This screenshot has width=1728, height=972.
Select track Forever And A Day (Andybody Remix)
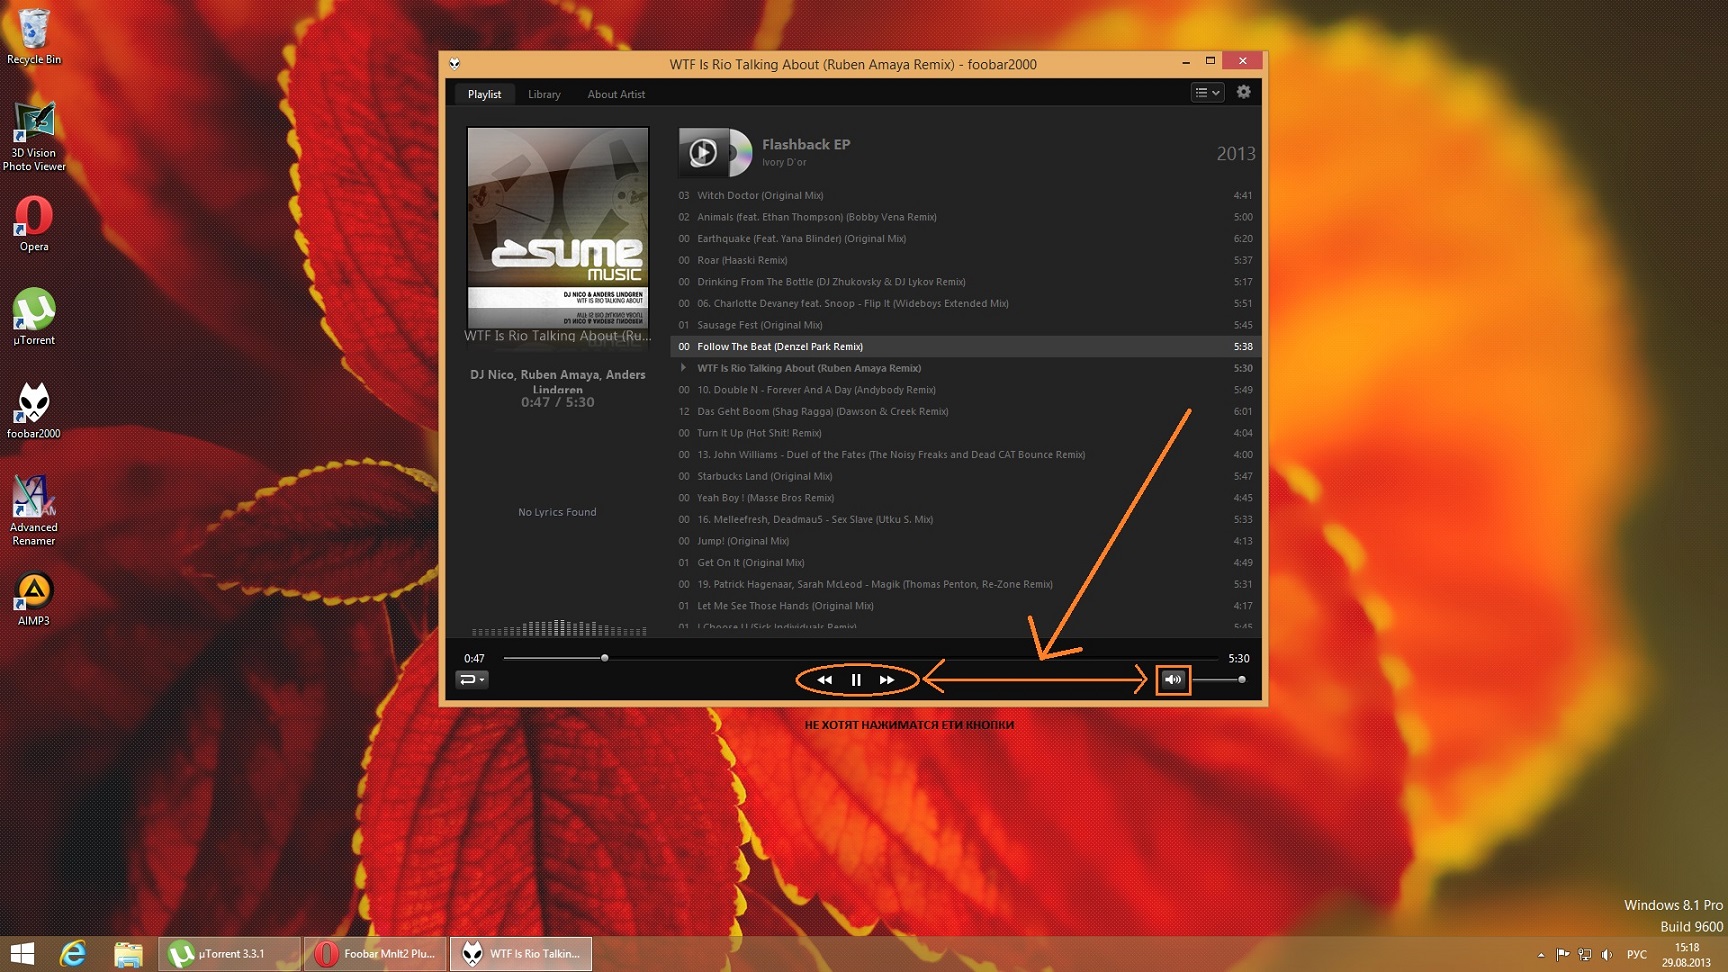coord(967,390)
